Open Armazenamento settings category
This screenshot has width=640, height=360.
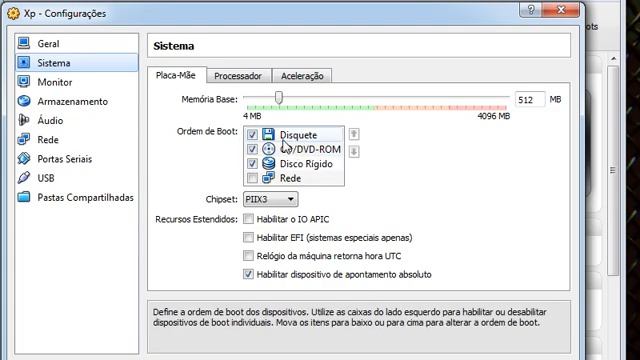[77, 101]
